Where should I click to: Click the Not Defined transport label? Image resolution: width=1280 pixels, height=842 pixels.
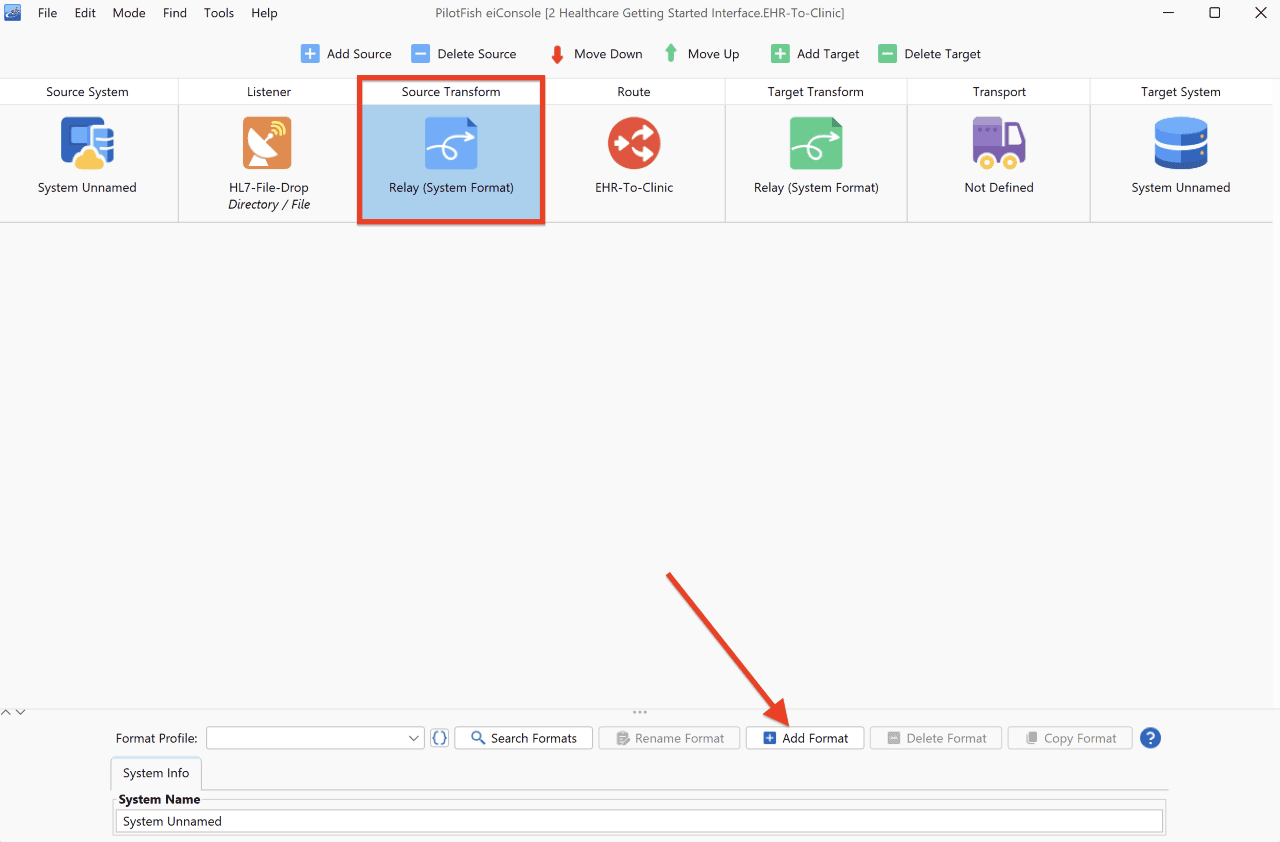point(999,187)
